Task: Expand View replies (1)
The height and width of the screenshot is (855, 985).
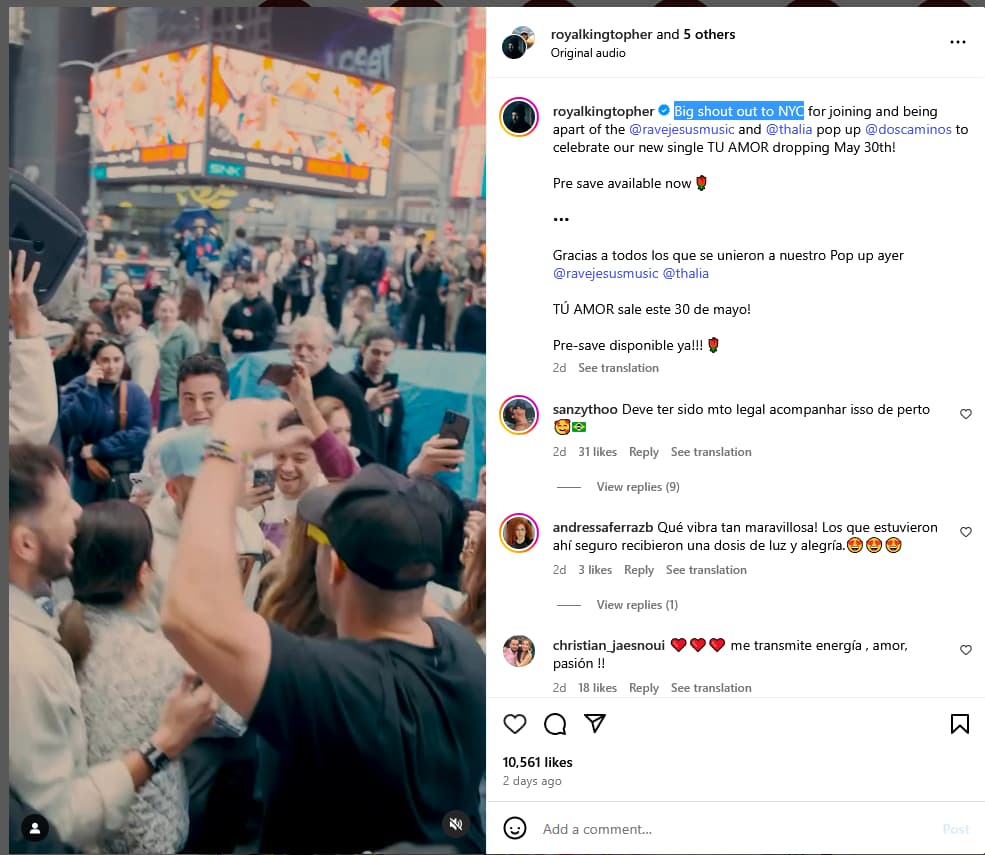Action: (637, 605)
